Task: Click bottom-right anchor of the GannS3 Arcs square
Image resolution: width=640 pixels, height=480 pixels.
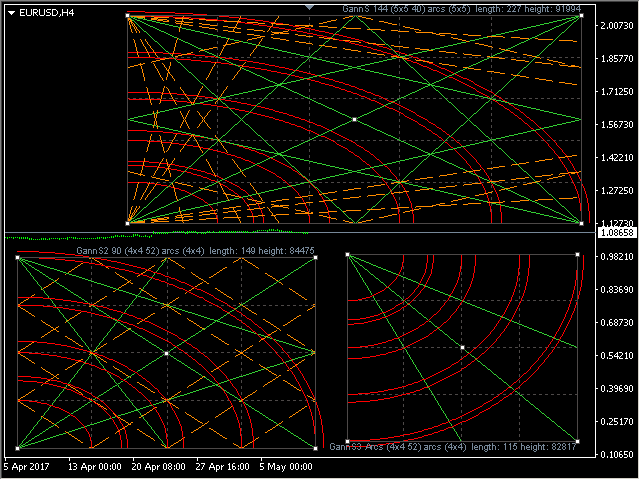Action: 577,441
